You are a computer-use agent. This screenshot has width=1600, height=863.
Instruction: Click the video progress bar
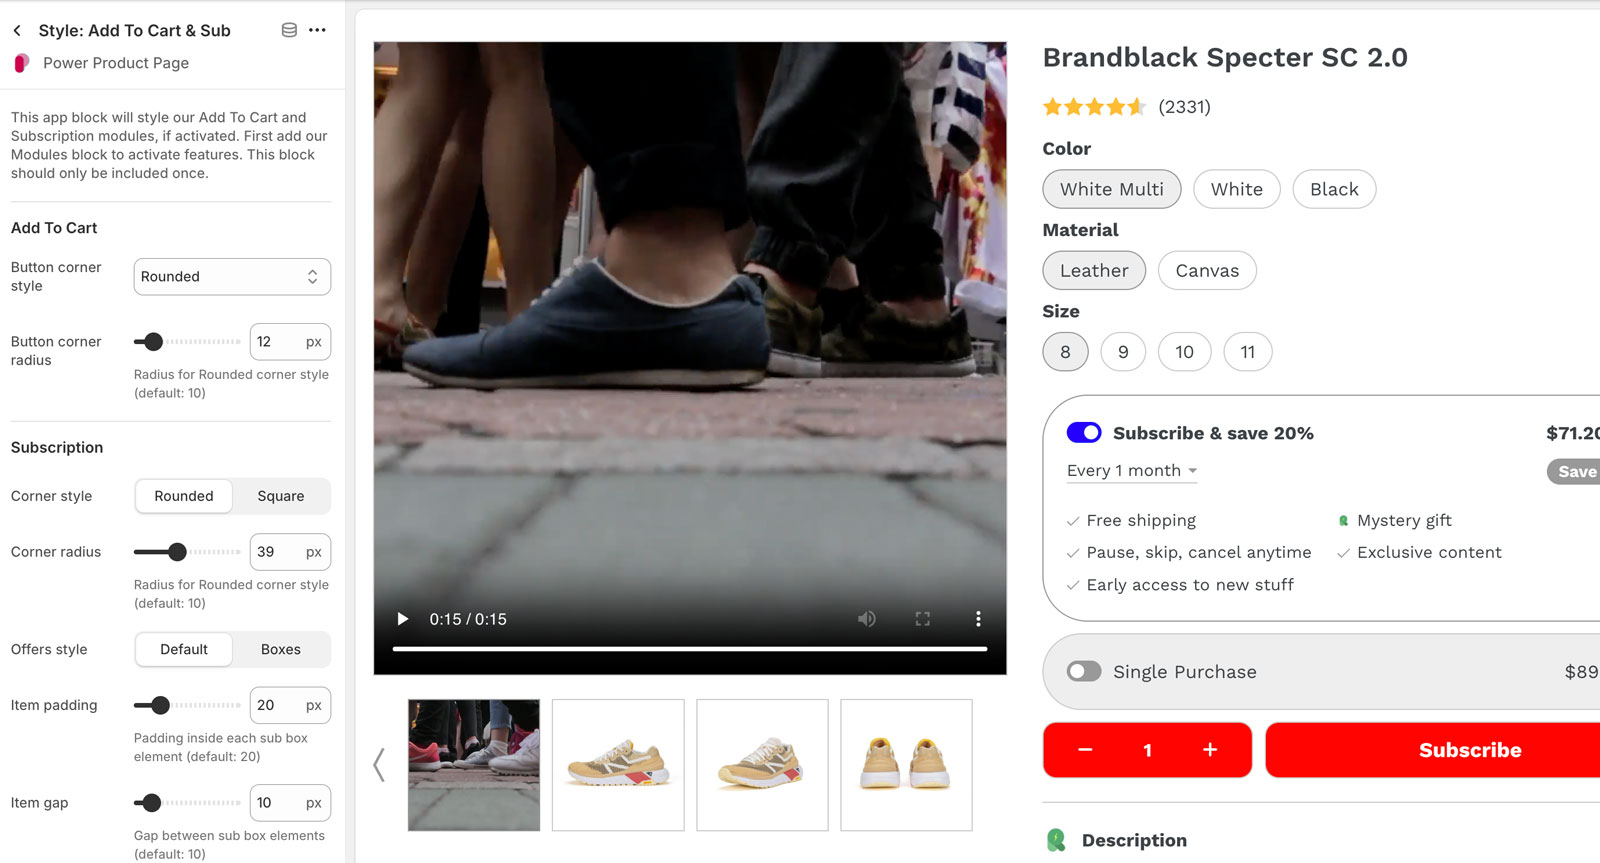click(x=690, y=649)
